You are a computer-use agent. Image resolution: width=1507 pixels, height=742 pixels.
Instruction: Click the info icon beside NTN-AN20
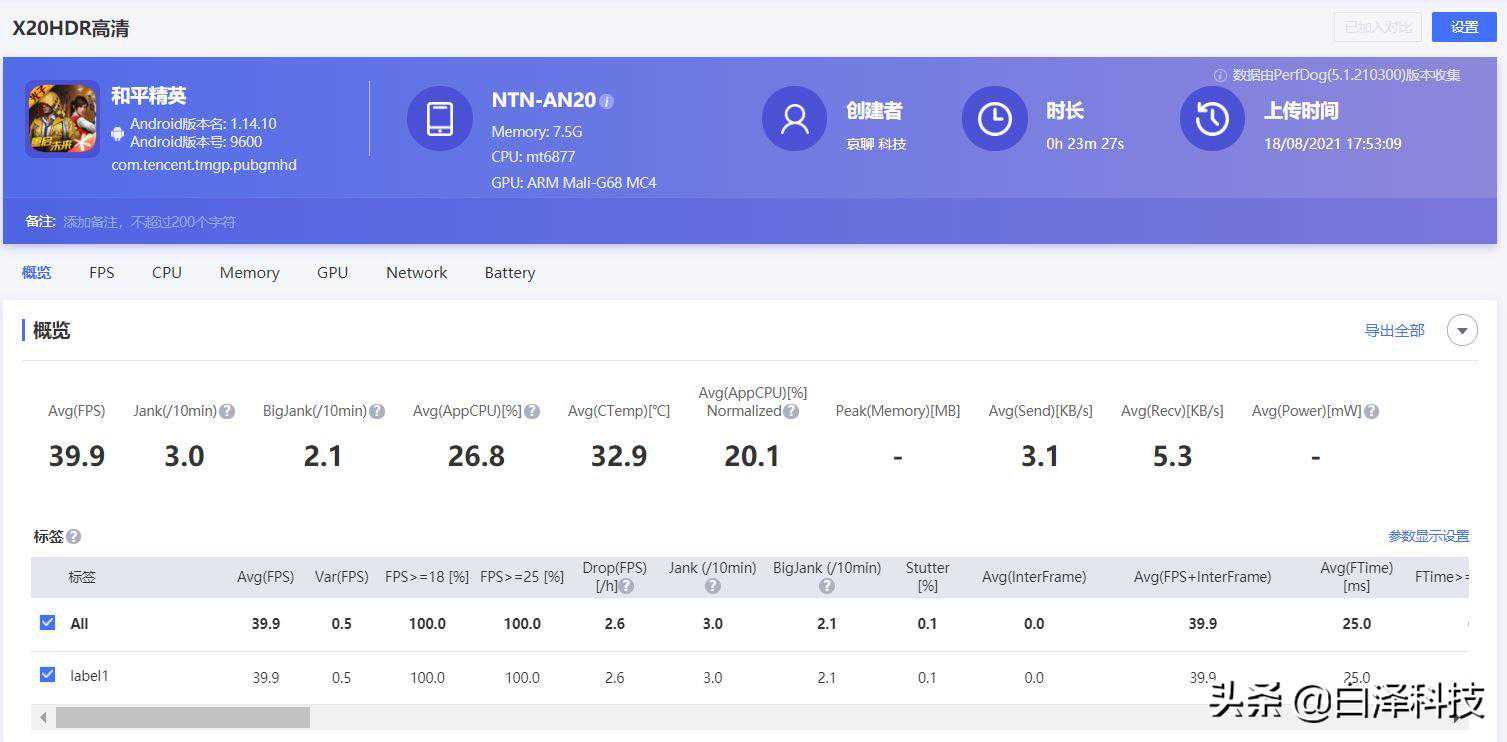607,101
